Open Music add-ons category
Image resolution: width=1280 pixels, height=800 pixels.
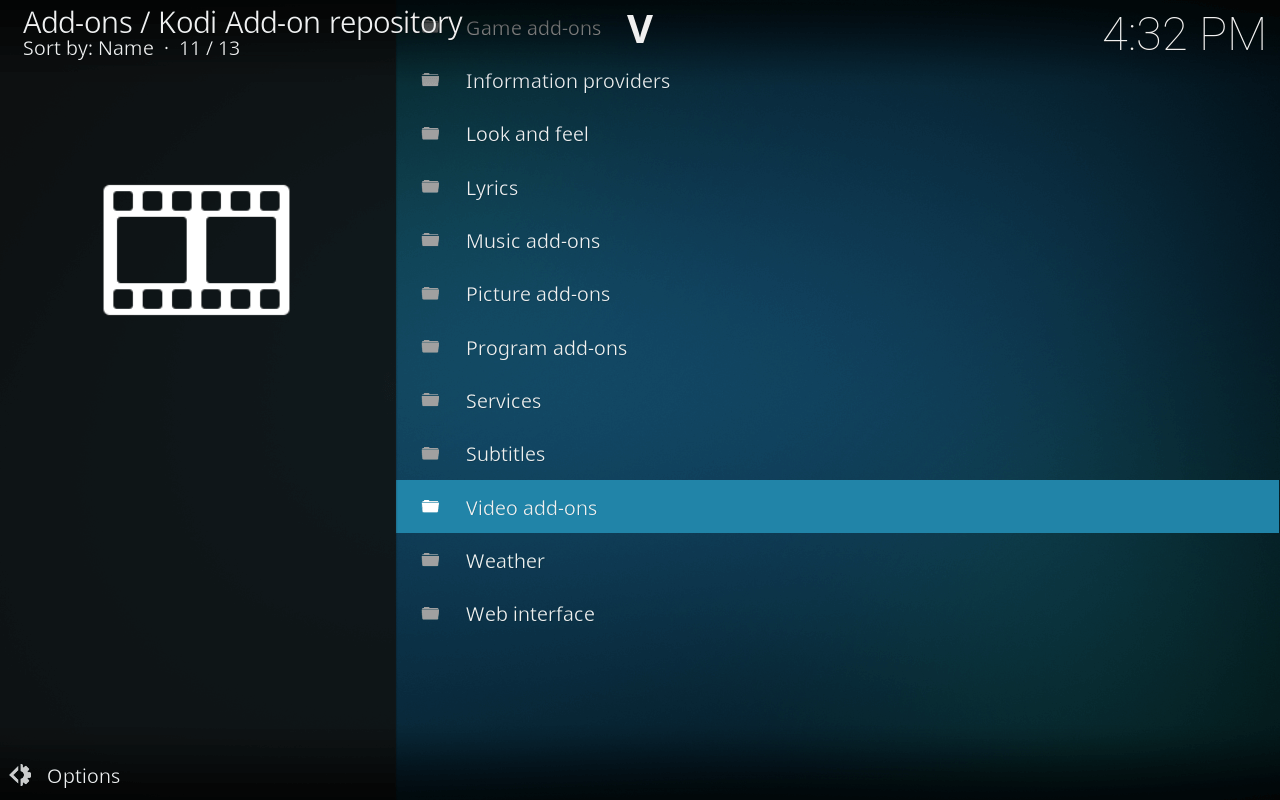(838, 240)
